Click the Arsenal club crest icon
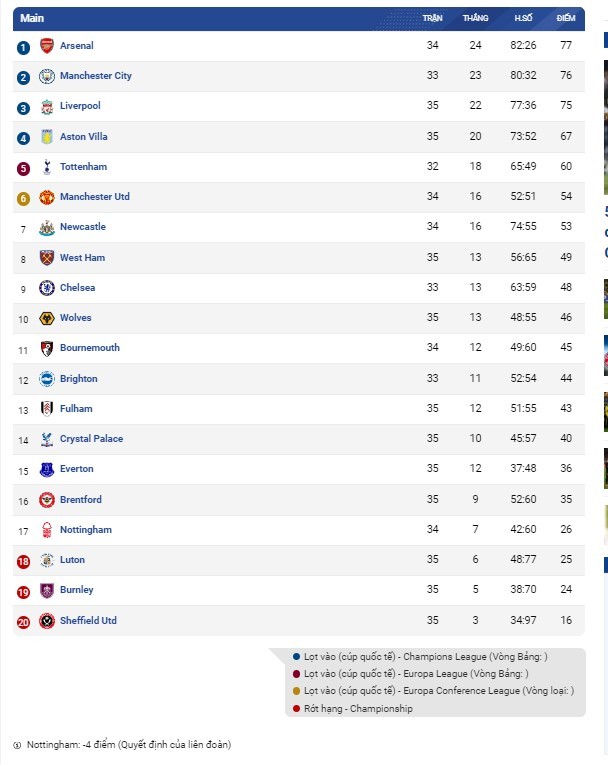The image size is (608, 765). (x=47, y=46)
